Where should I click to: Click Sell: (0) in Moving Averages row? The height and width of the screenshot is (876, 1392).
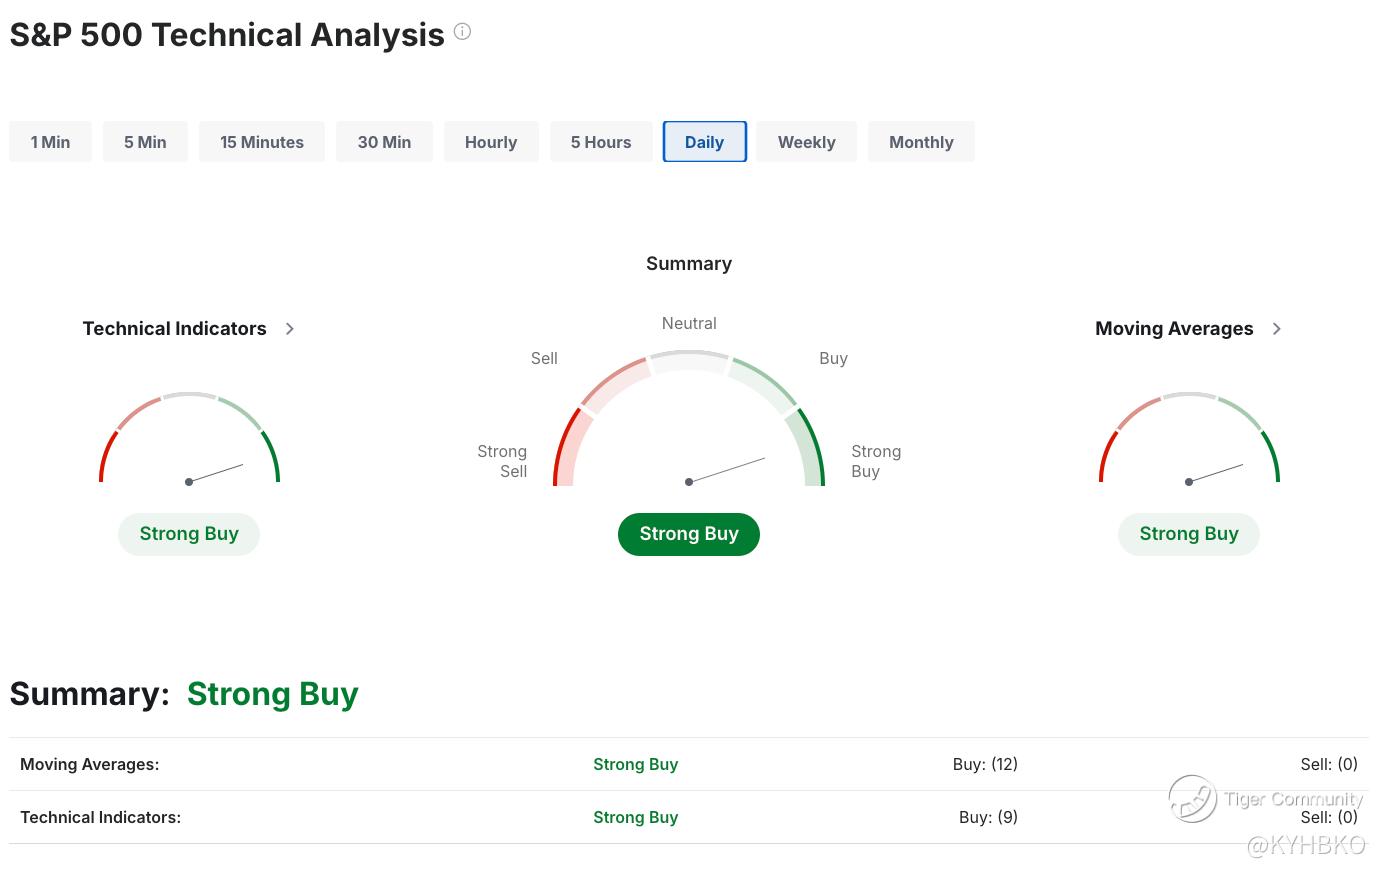[1329, 765]
